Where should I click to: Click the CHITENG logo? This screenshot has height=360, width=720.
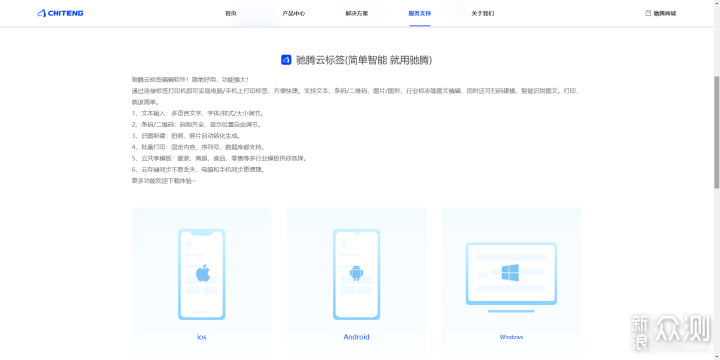[60, 13]
